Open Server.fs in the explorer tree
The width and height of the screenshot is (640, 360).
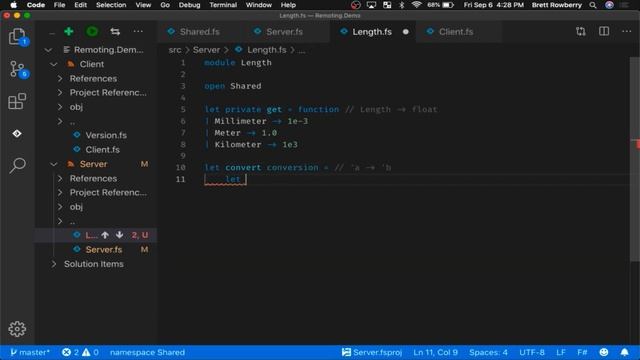[x=104, y=249]
